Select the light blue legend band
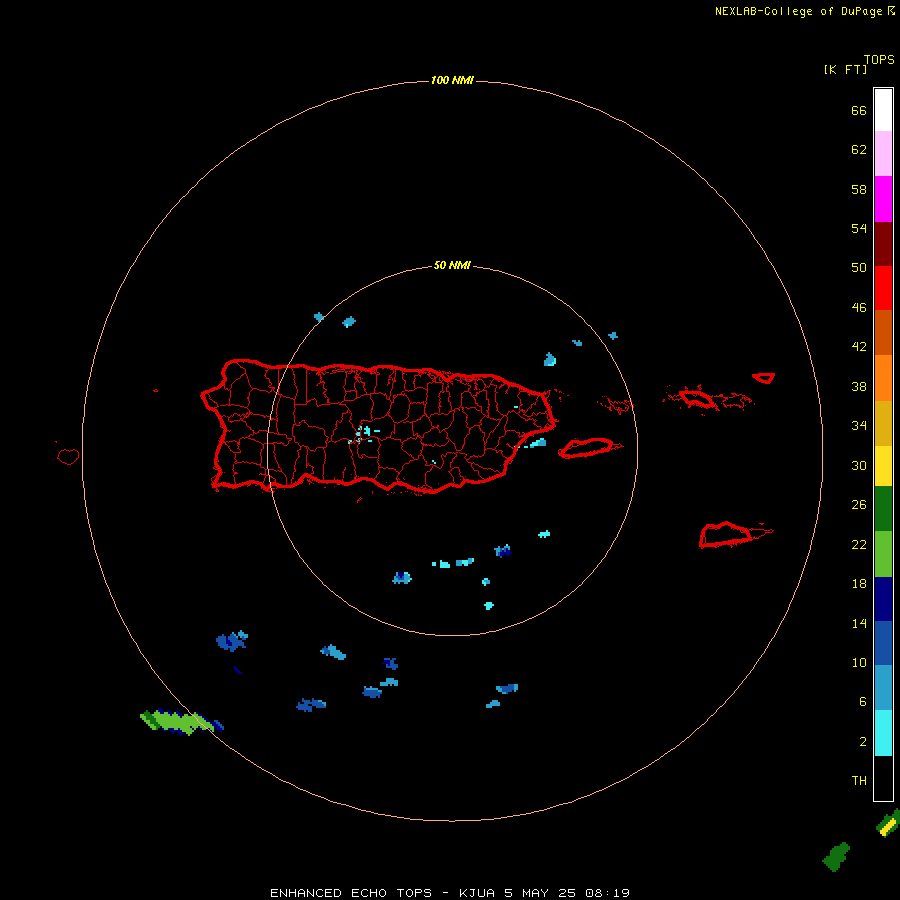 point(883,688)
